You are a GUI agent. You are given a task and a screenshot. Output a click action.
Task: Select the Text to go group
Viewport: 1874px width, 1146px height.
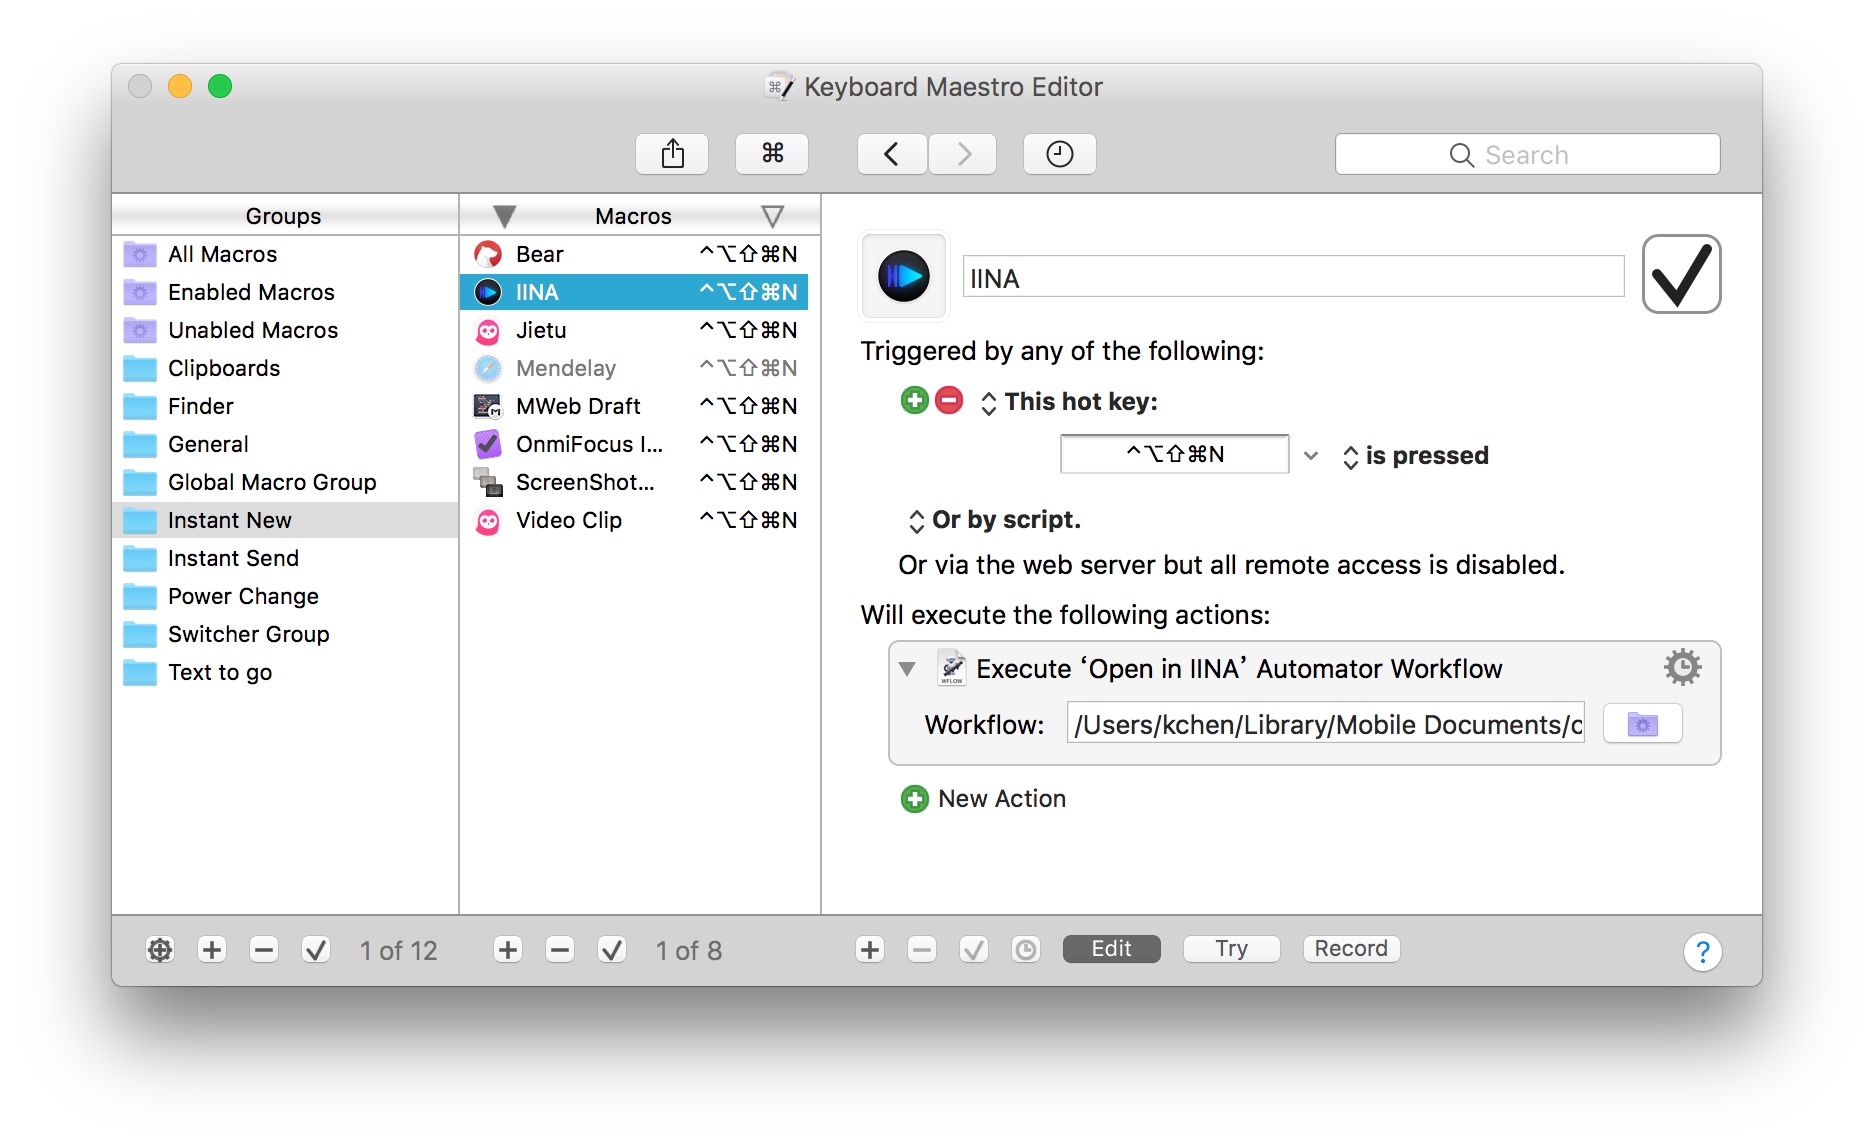coord(285,672)
